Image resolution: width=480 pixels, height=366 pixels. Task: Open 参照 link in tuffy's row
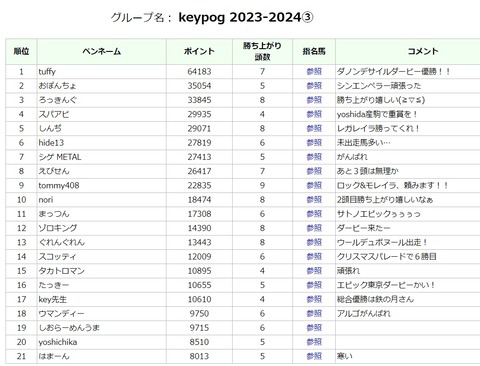point(314,71)
